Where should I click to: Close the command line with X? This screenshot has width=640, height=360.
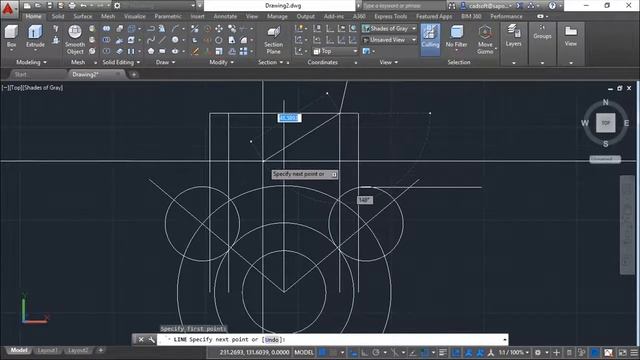click(141, 340)
